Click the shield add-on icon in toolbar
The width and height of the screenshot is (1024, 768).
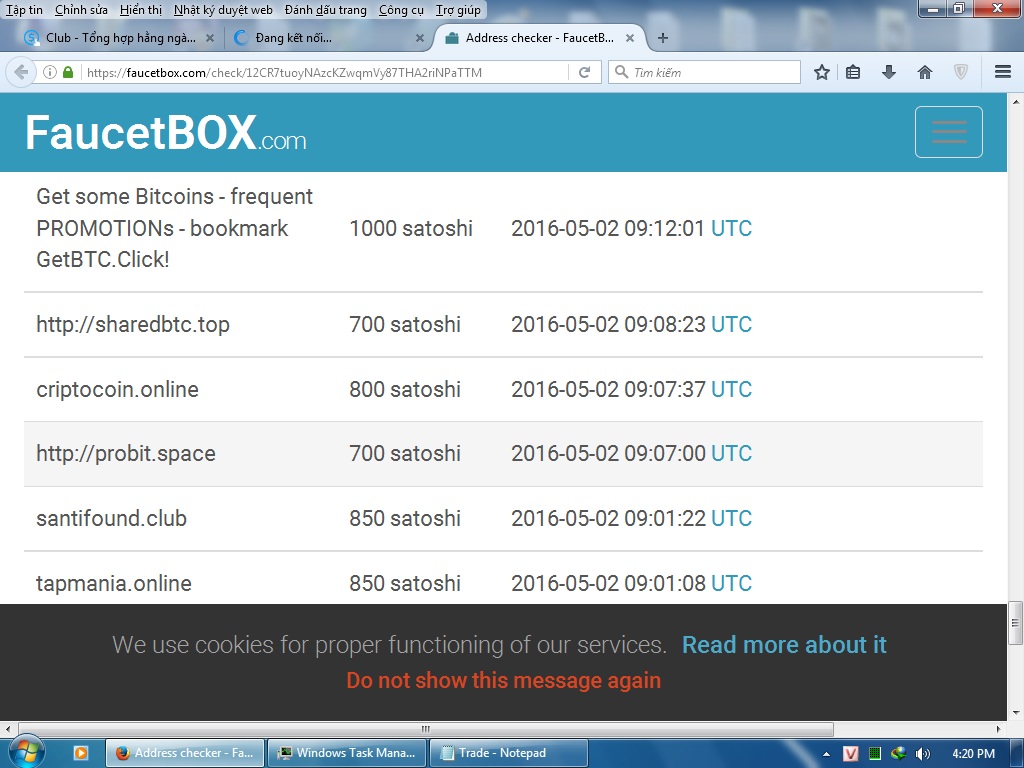(961, 72)
